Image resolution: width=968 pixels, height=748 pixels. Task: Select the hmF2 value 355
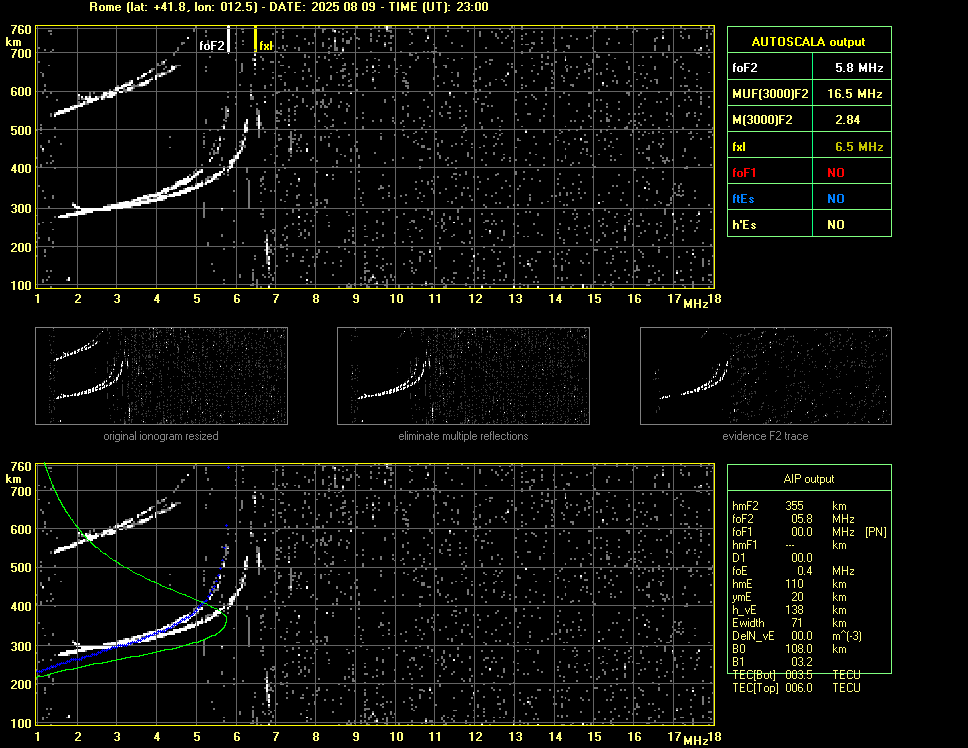795,506
